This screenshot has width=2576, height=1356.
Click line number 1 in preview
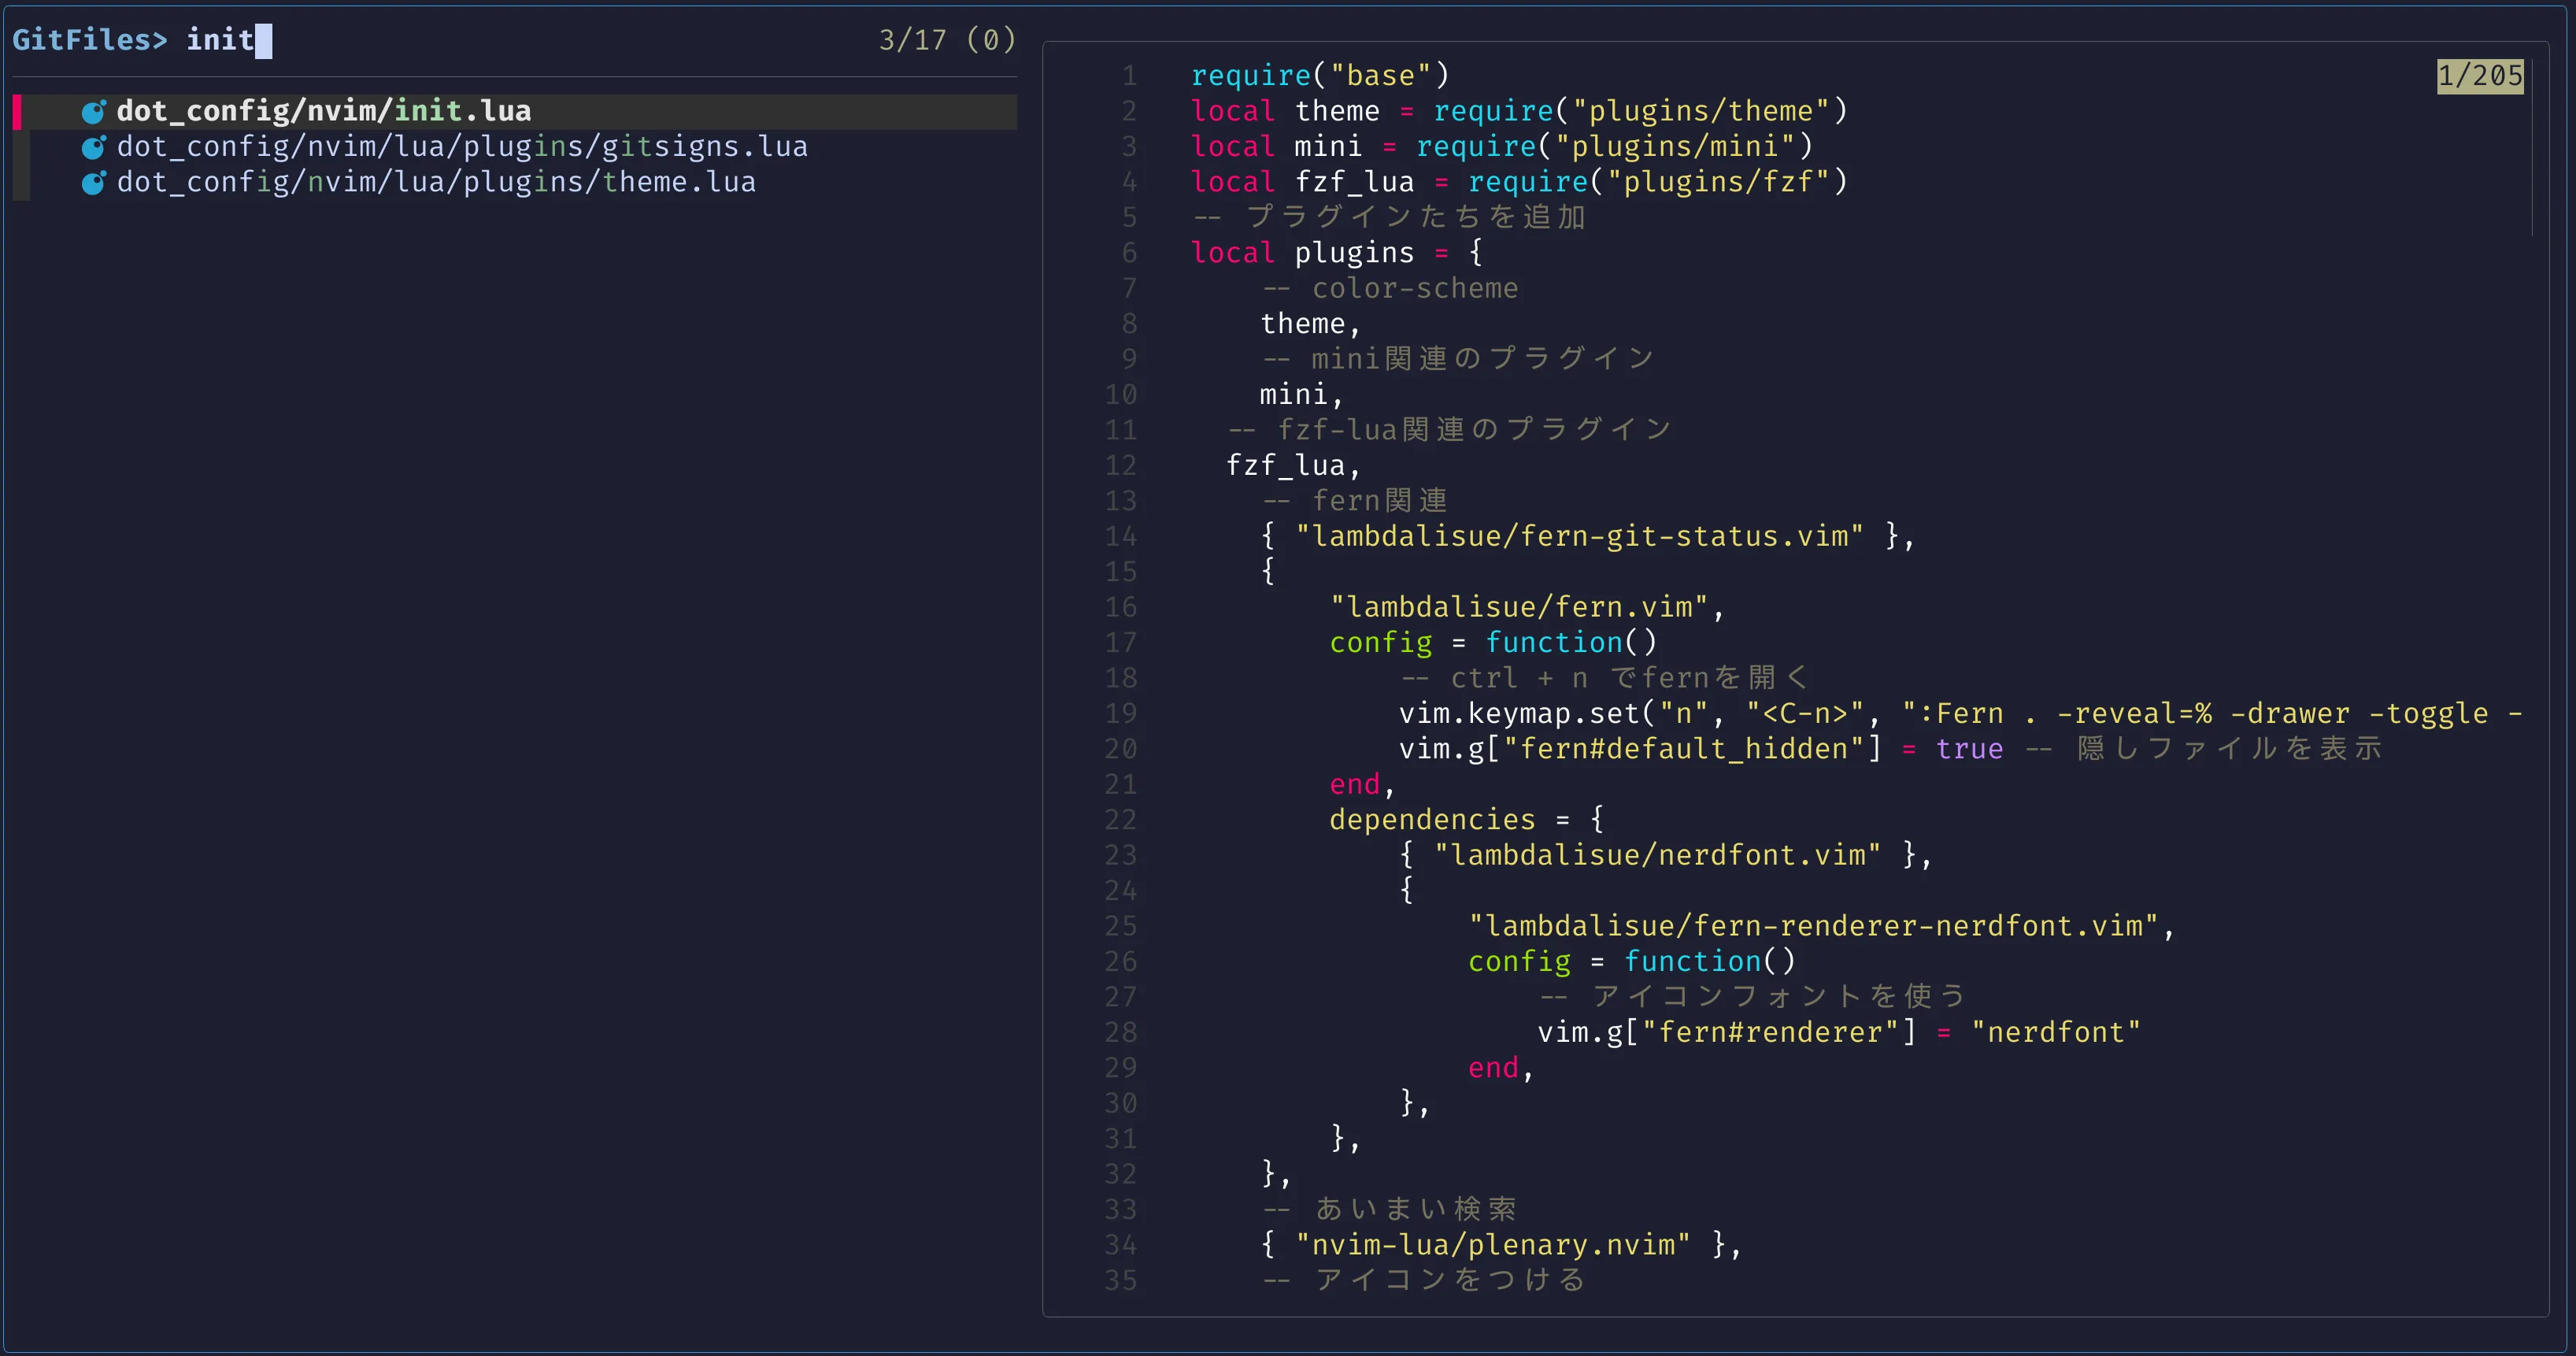click(1129, 76)
